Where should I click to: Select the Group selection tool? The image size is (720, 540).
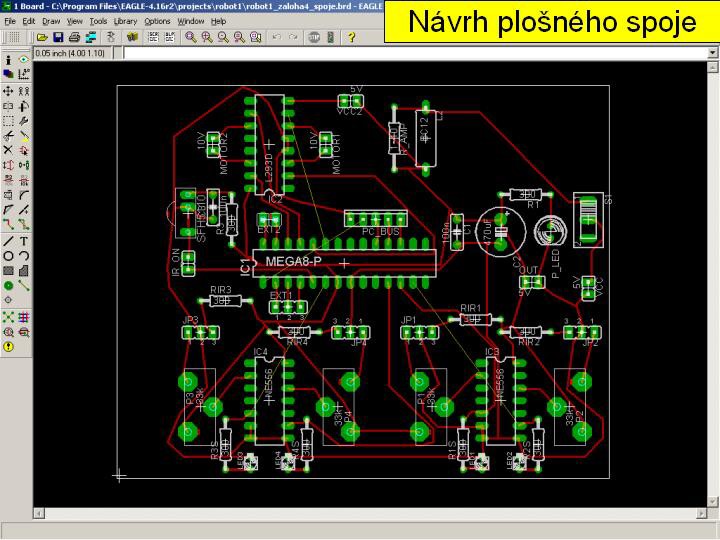[x=8, y=120]
